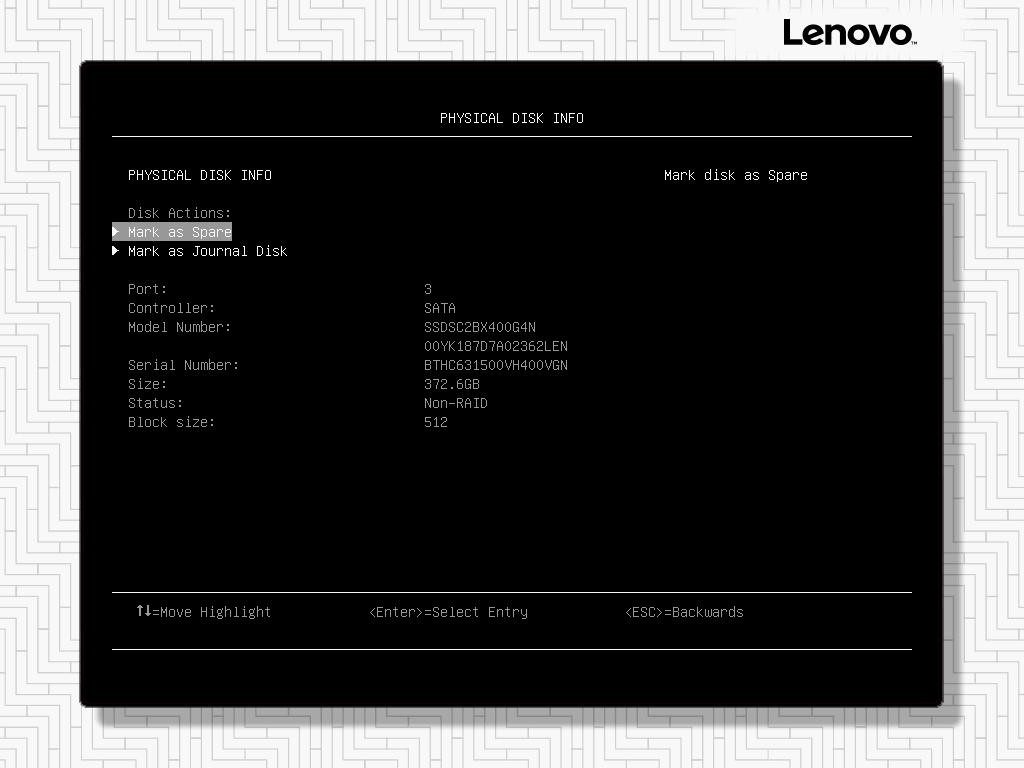
Task: Select the Controller value SATA
Action: click(x=440, y=308)
